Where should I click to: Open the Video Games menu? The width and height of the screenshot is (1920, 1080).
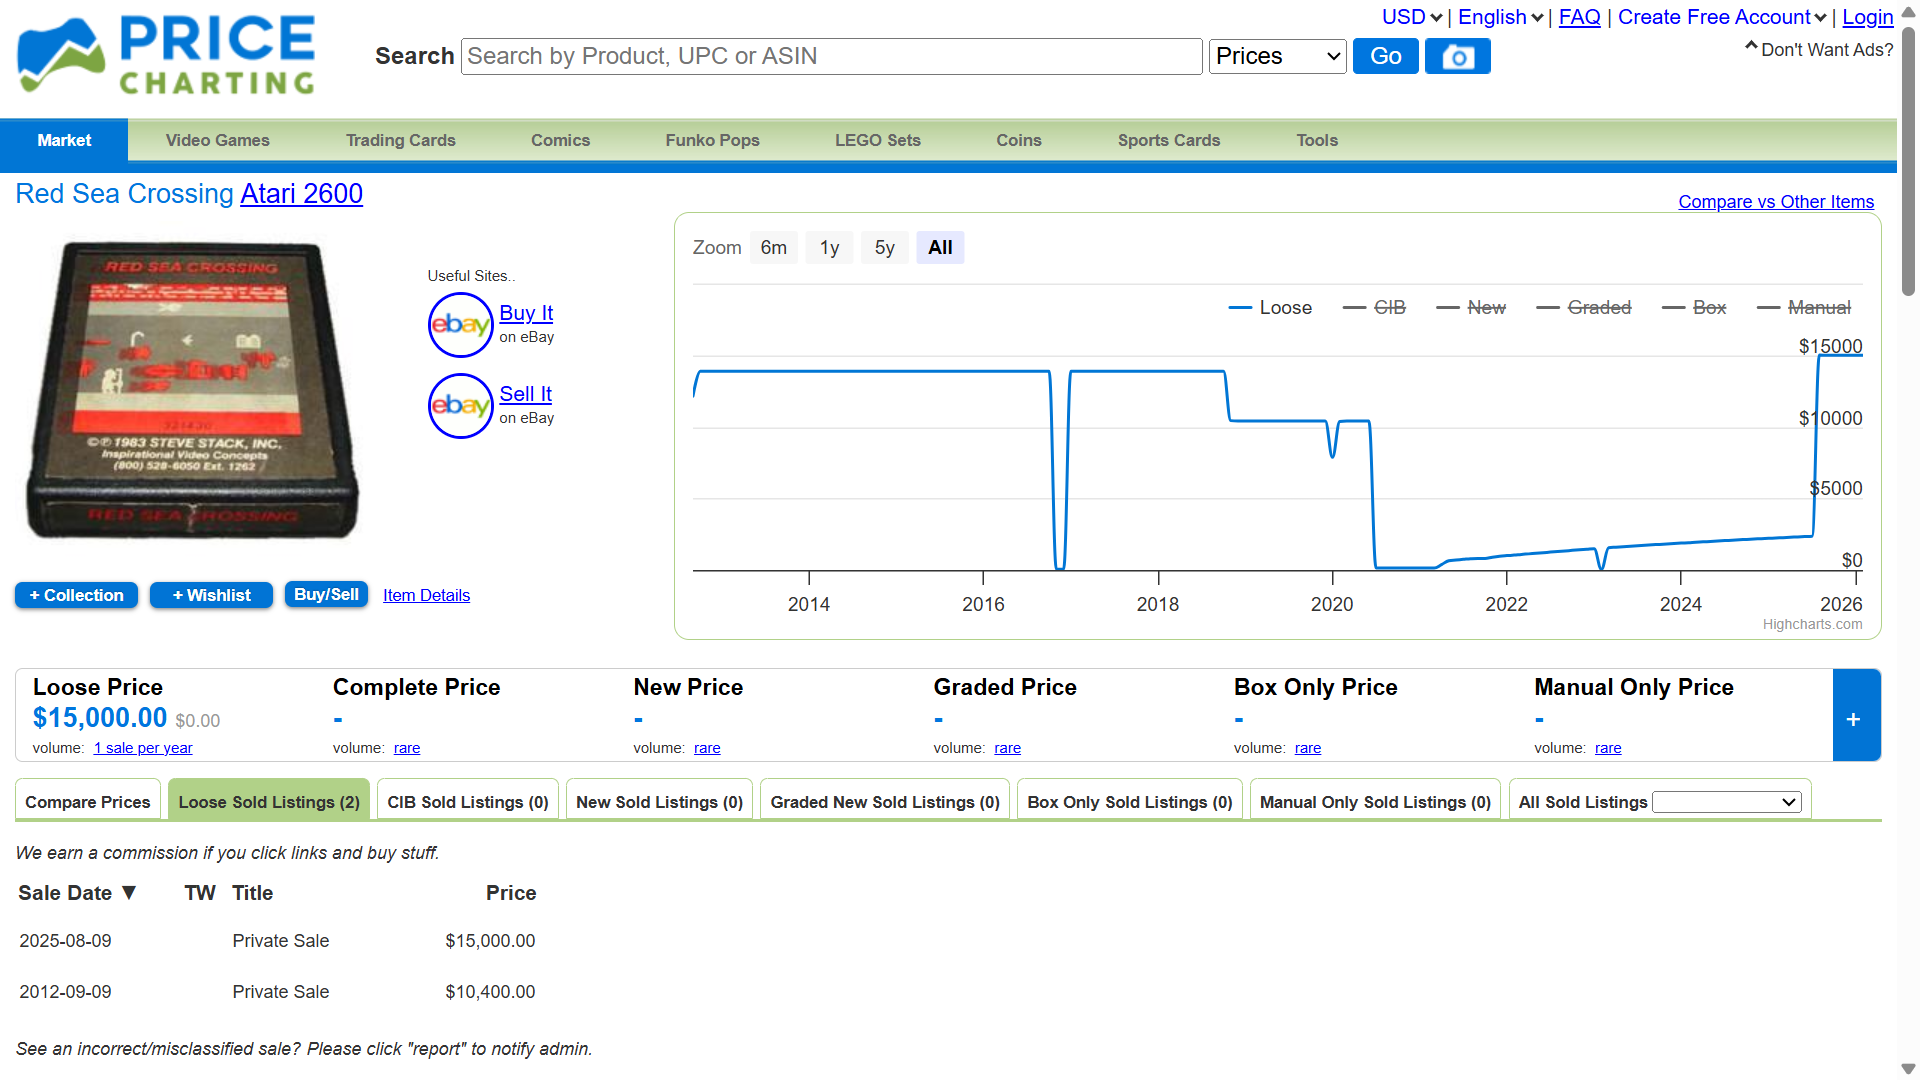pyautogui.click(x=217, y=141)
